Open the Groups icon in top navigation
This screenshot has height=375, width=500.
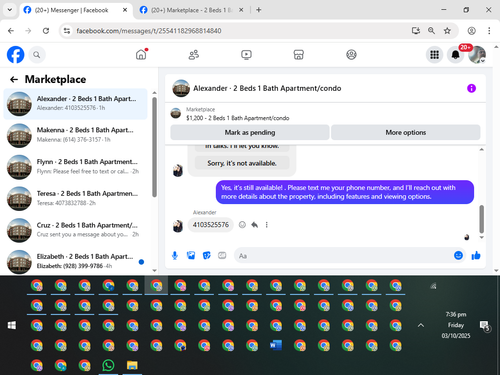tap(351, 54)
